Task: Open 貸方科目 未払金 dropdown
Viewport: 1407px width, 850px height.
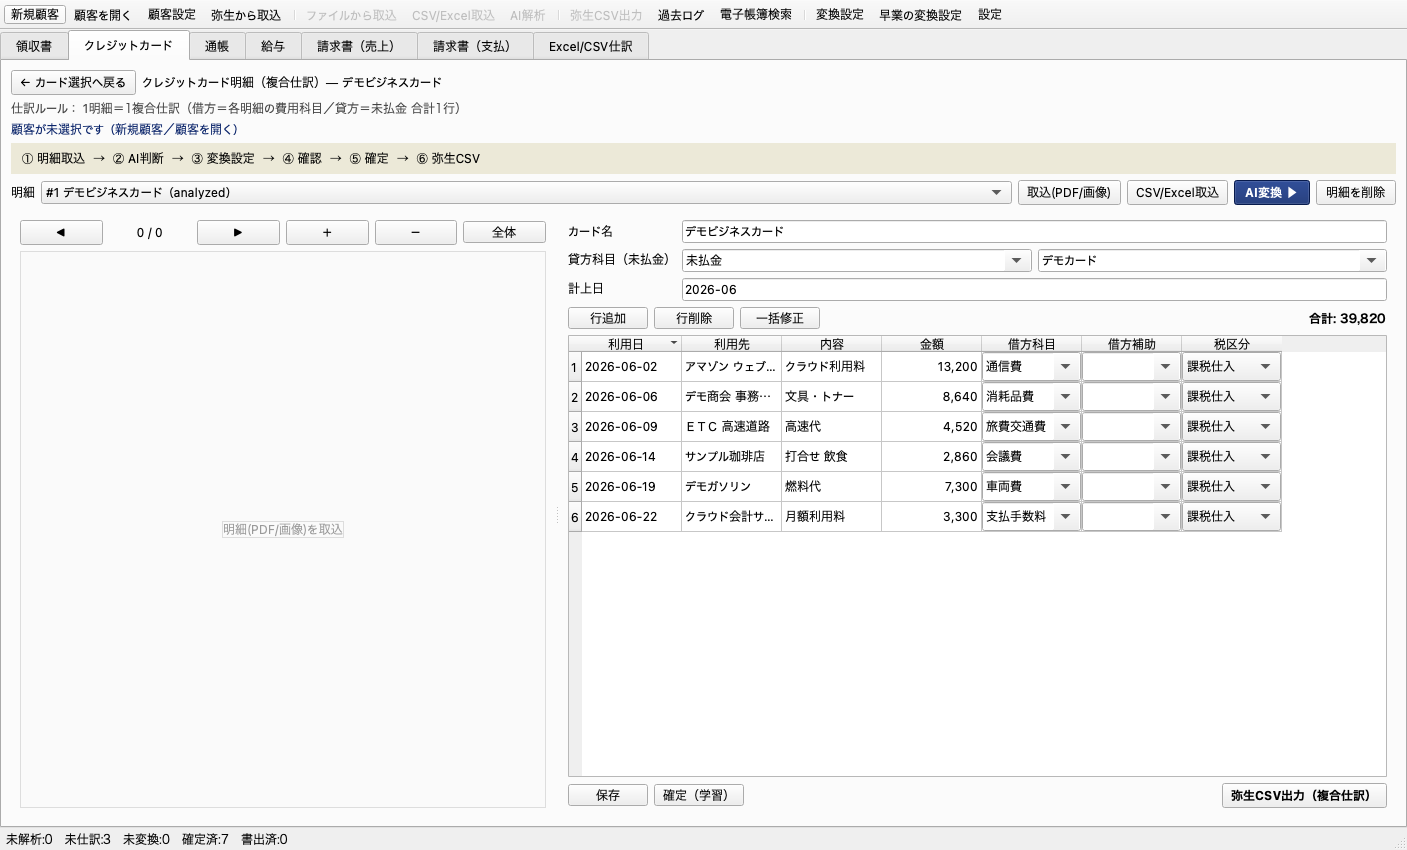Action: (x=856, y=260)
